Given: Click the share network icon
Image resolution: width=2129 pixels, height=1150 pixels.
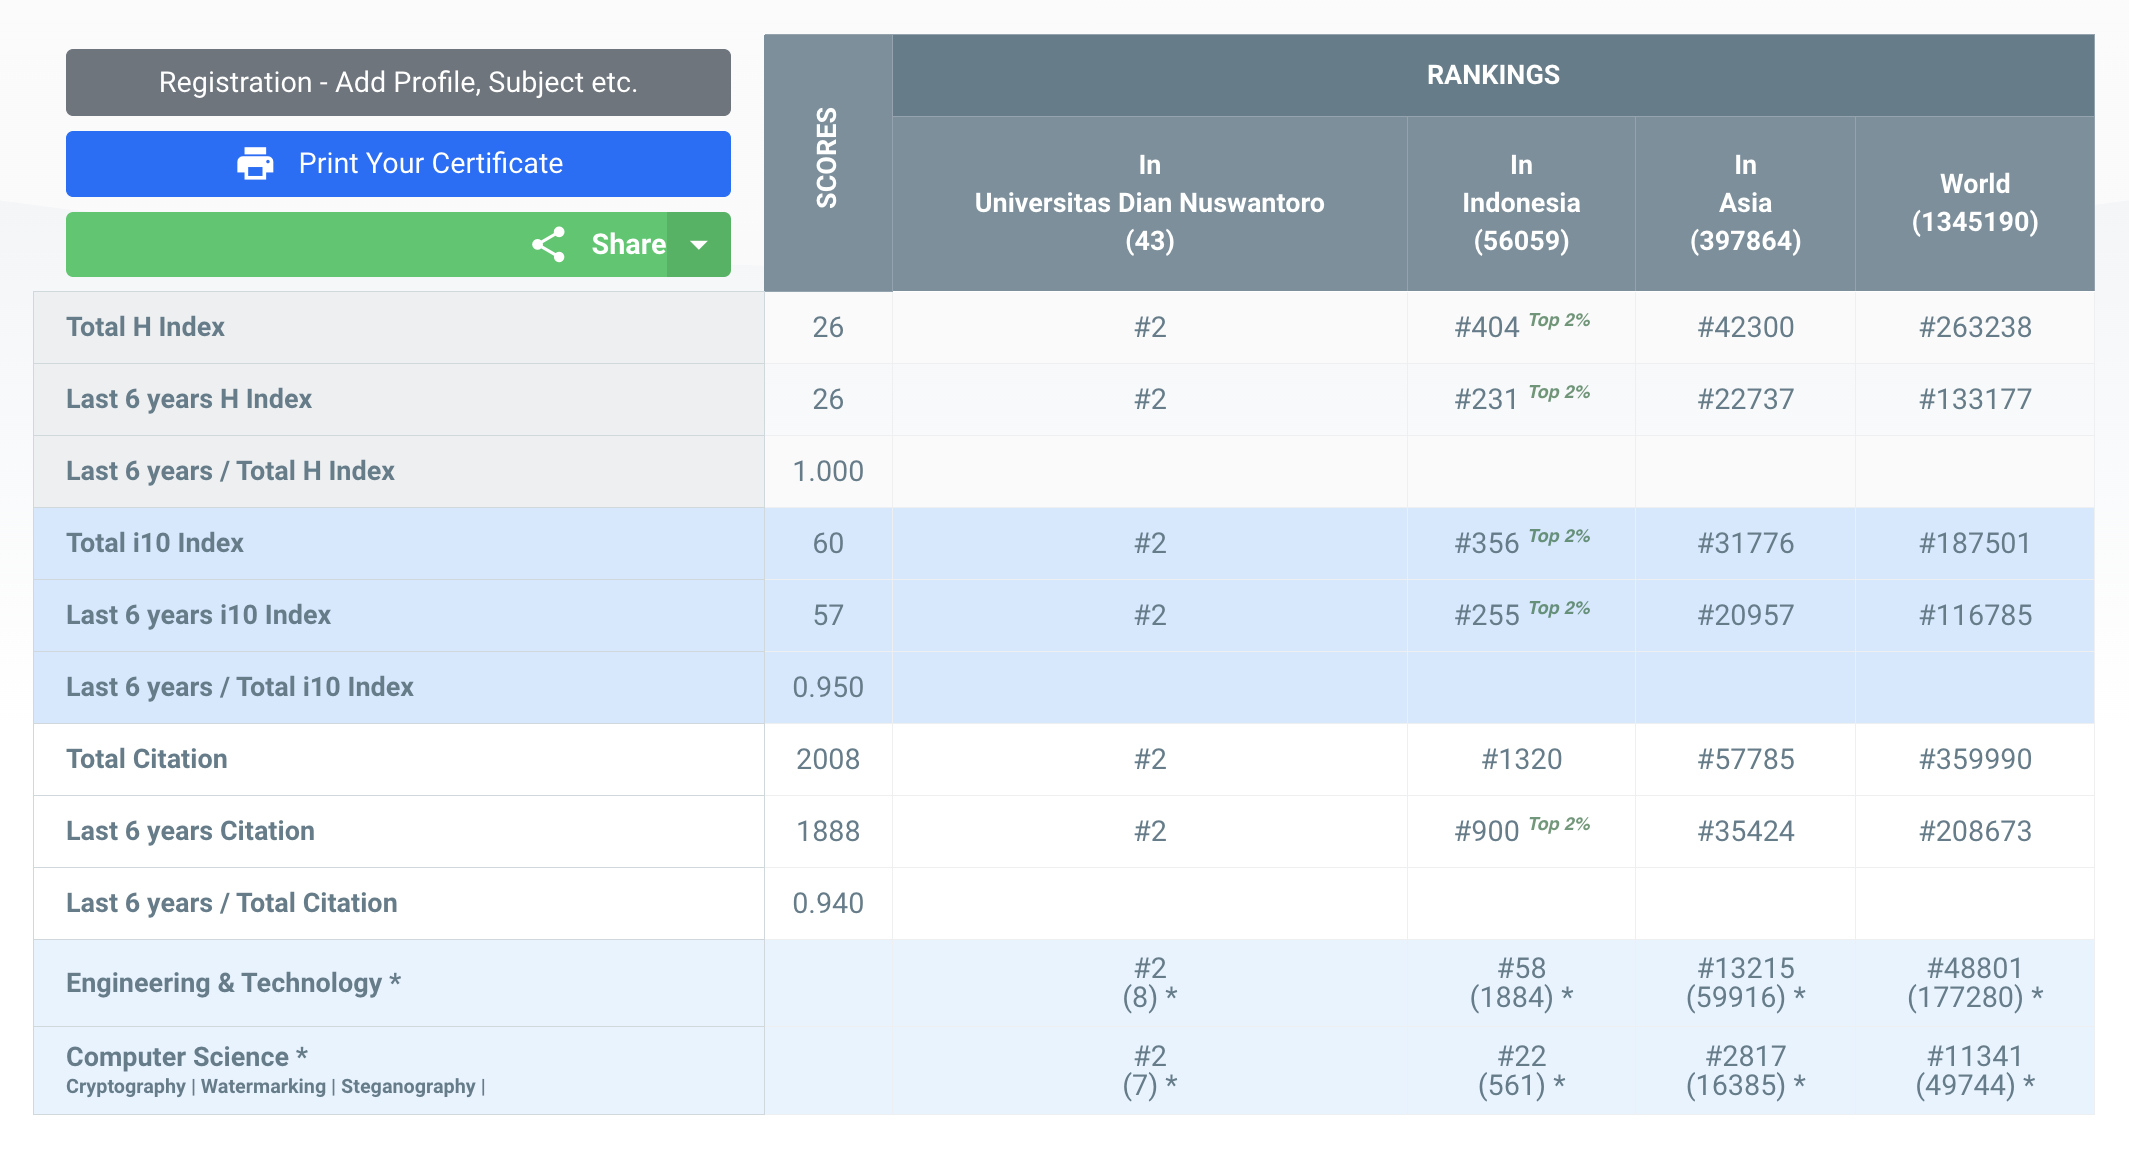Looking at the screenshot, I should coord(548,244).
